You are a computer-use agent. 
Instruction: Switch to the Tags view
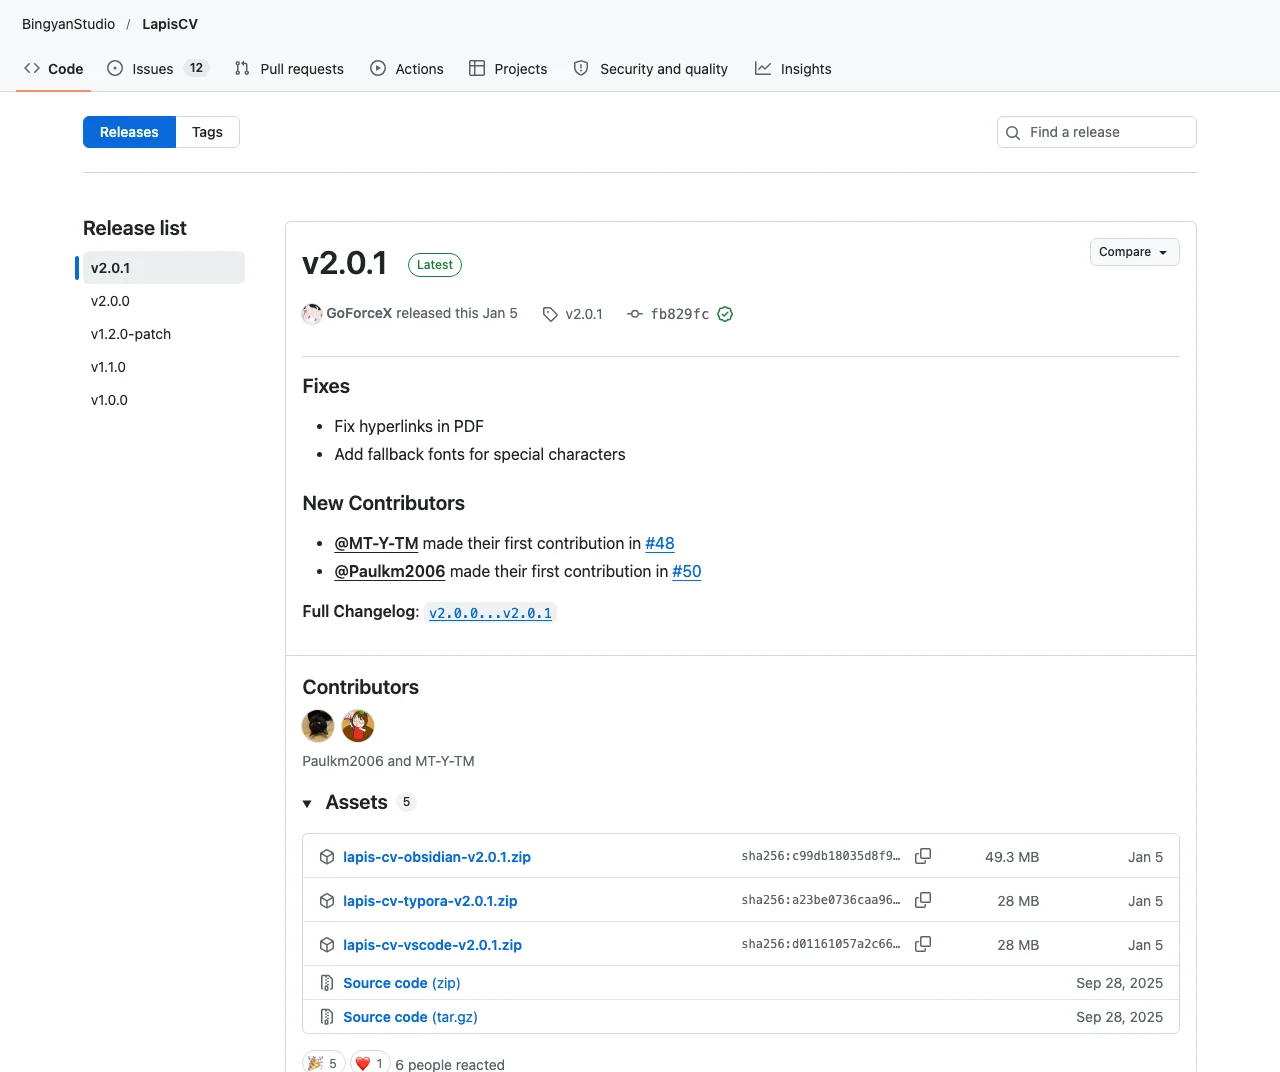coord(207,132)
